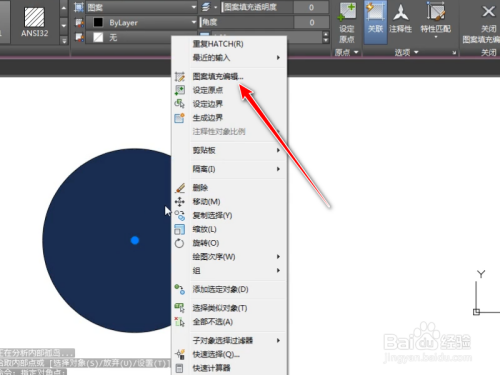500x375 pixels.
Task: Choose Scale(L) from the menu
Action: tap(229, 229)
